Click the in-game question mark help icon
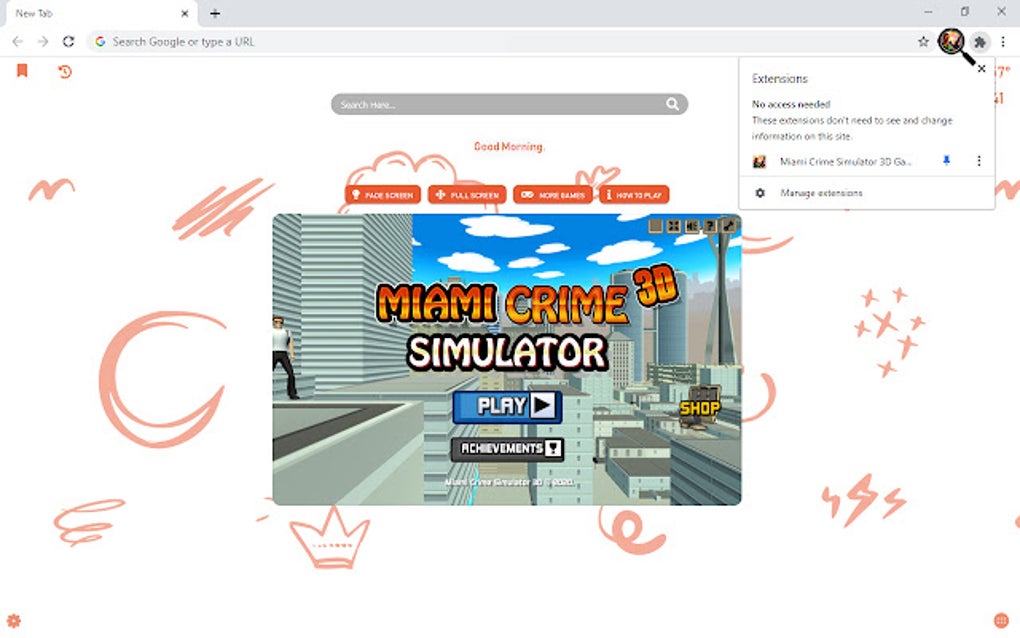 click(x=710, y=226)
